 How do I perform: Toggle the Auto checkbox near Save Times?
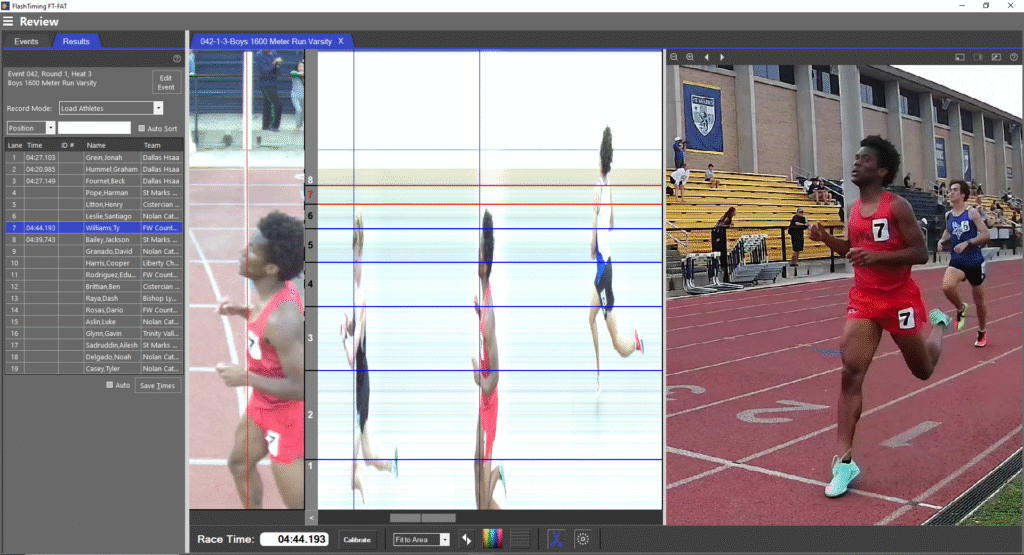click(110, 385)
